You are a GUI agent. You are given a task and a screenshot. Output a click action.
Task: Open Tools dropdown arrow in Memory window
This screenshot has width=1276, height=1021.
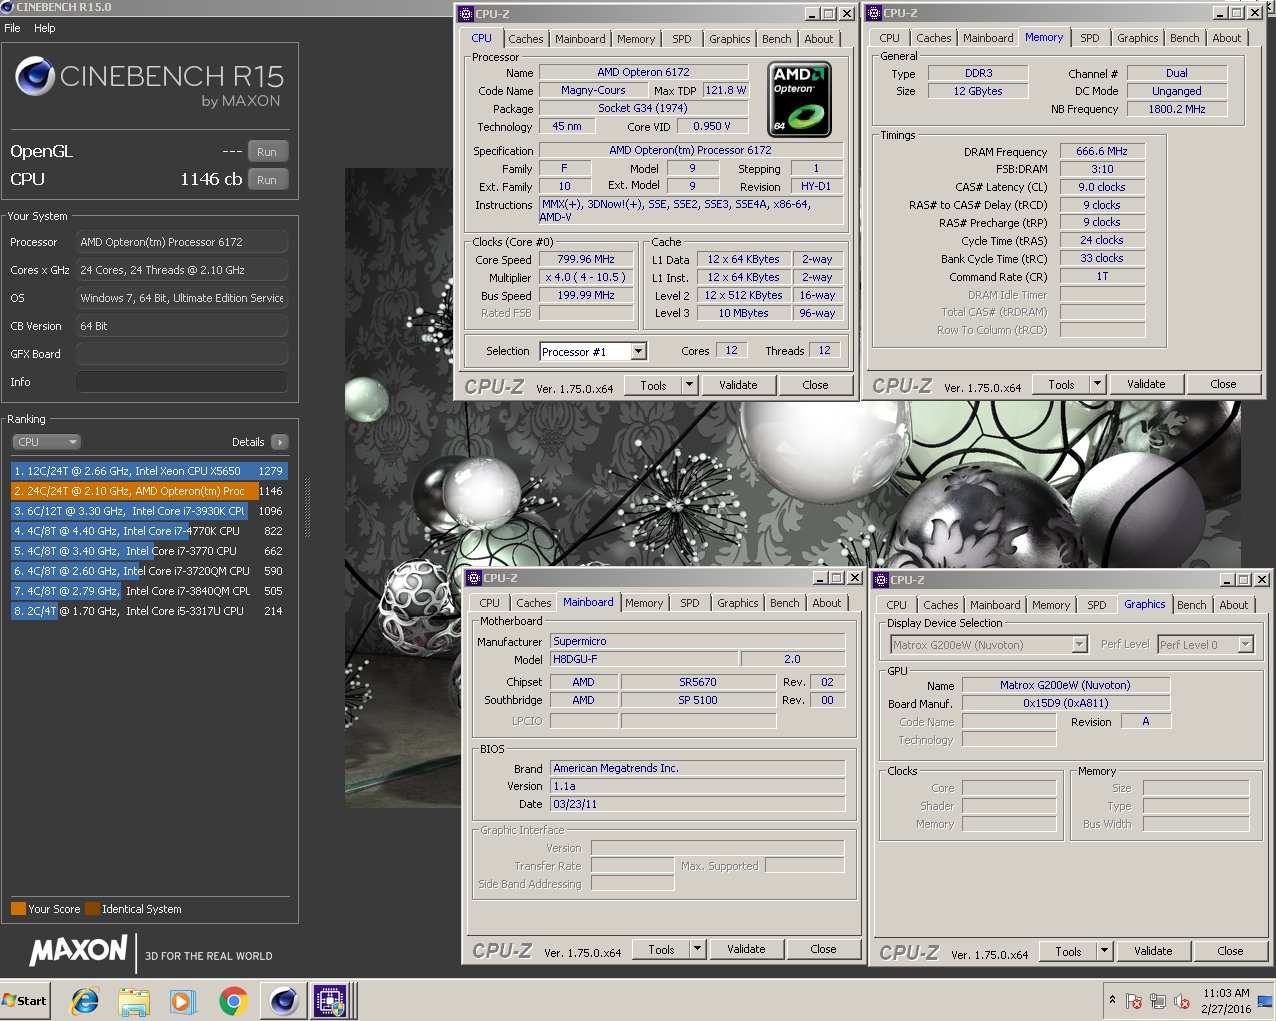pyautogui.click(x=1097, y=384)
